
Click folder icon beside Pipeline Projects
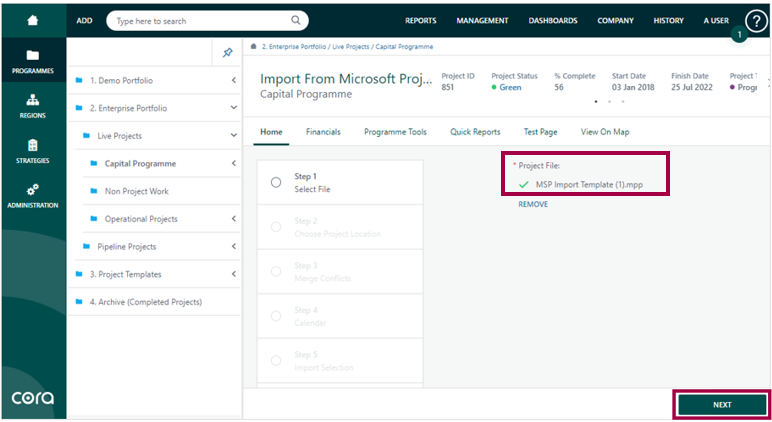coord(87,246)
